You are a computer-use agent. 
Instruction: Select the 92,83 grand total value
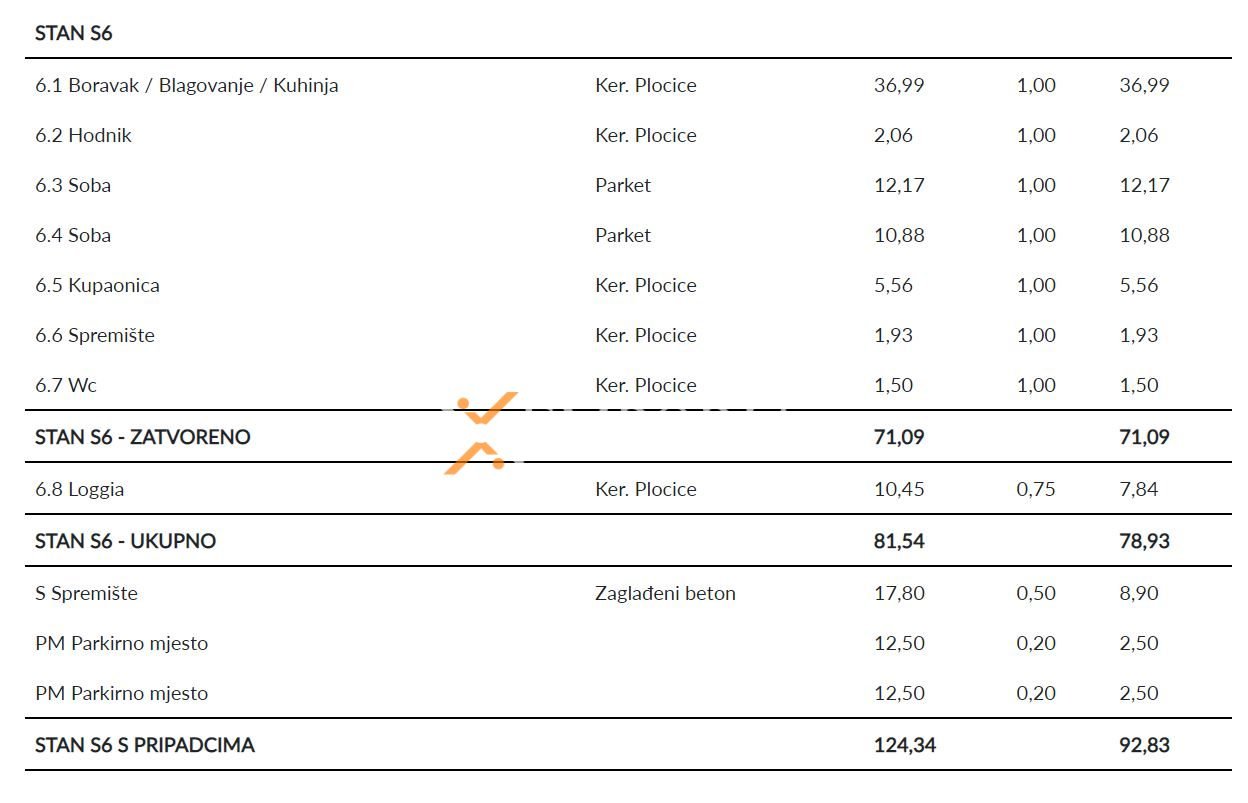pyautogui.click(x=1144, y=745)
